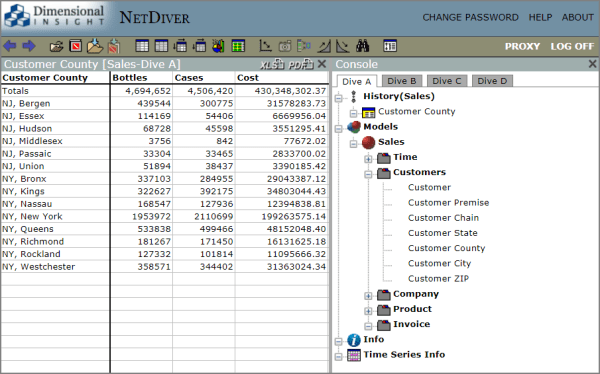Toggle the Time Series Info expander
Viewport: 600px width, 374px height.
click(339, 357)
